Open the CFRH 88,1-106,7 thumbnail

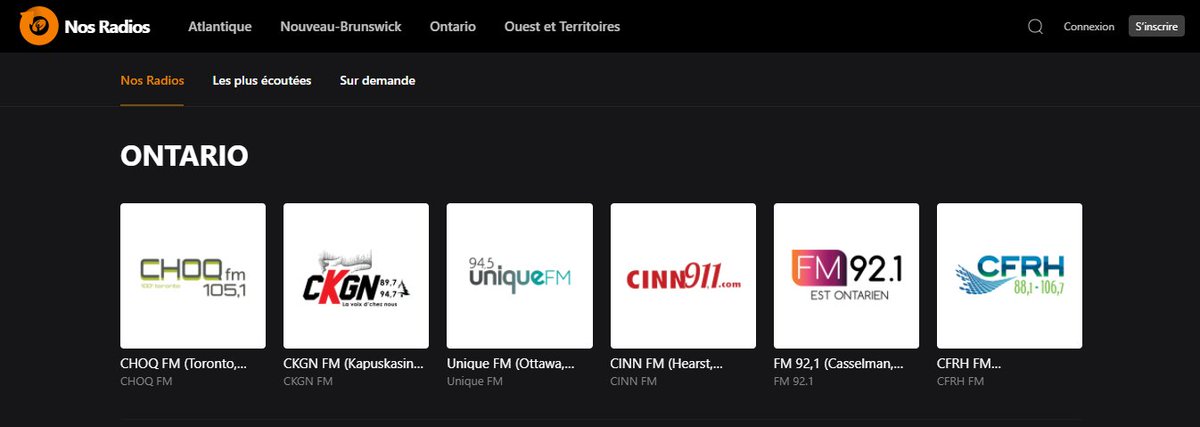pos(1010,276)
